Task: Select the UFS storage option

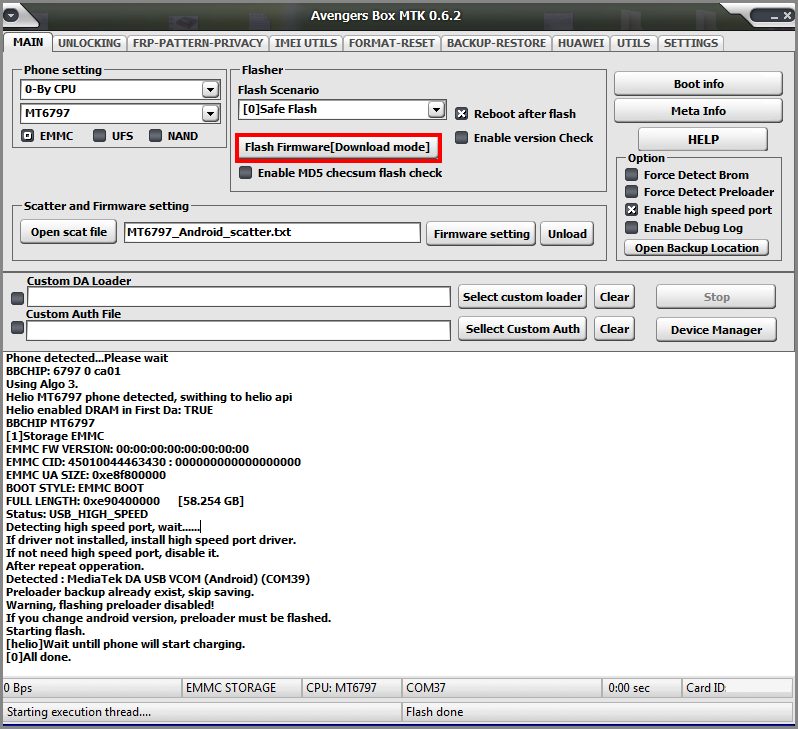Action: 99,136
